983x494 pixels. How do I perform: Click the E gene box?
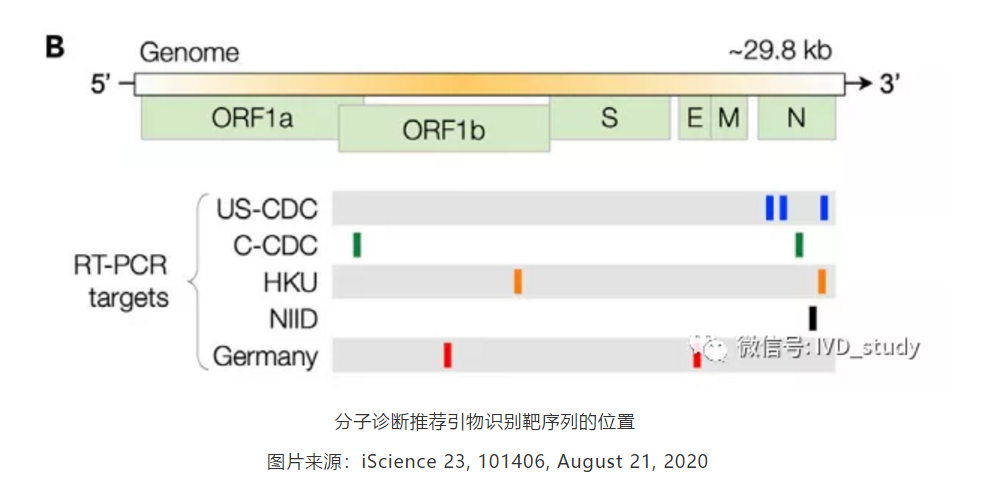(695, 117)
